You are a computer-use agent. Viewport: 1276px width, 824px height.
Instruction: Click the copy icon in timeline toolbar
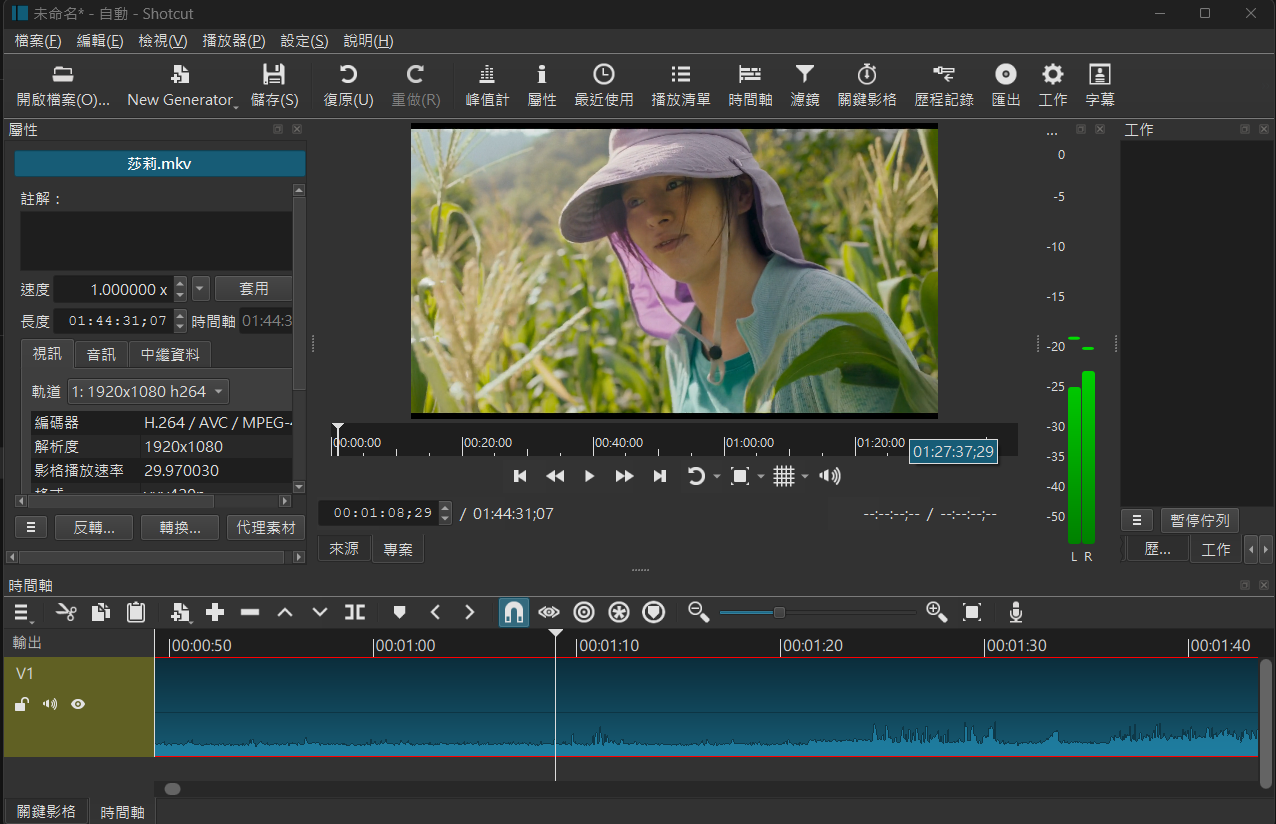point(101,612)
